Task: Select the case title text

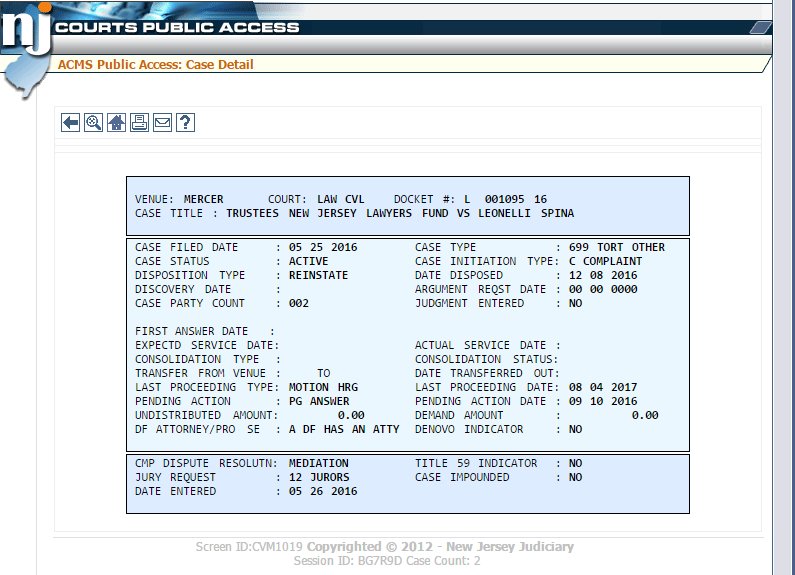Action: coord(400,213)
